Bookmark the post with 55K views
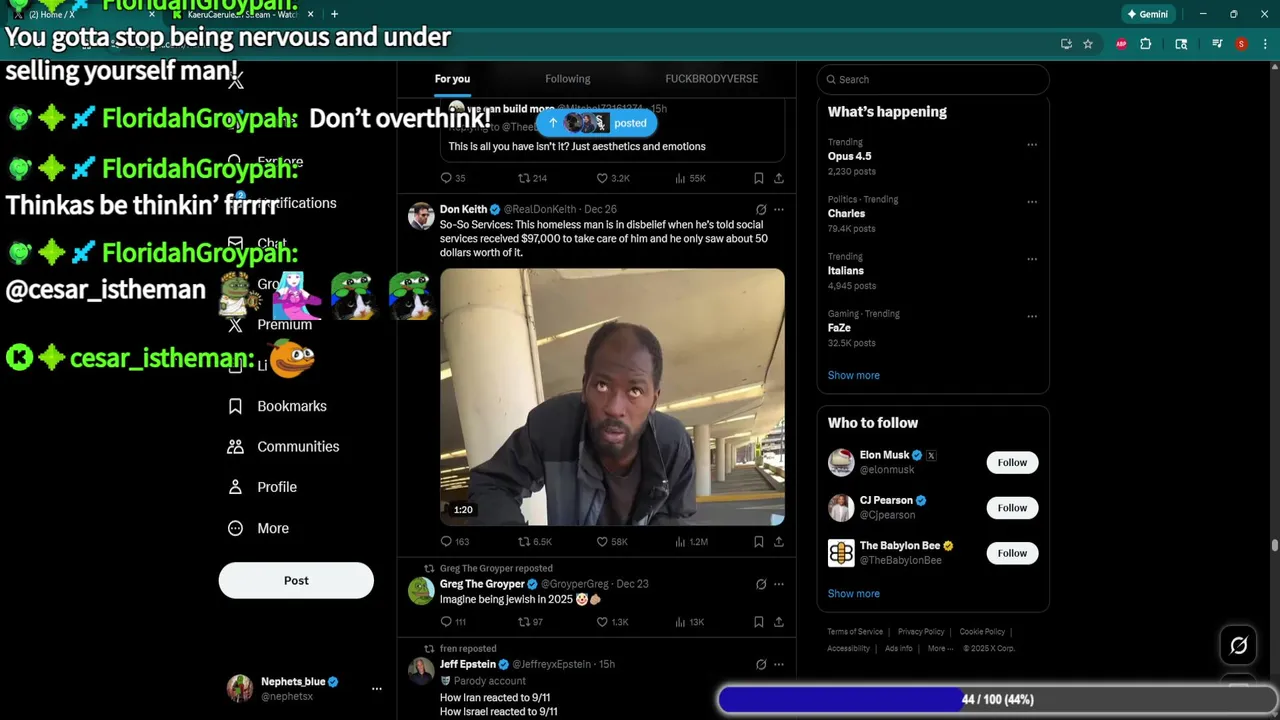Image resolution: width=1280 pixels, height=720 pixels. pyautogui.click(x=759, y=178)
